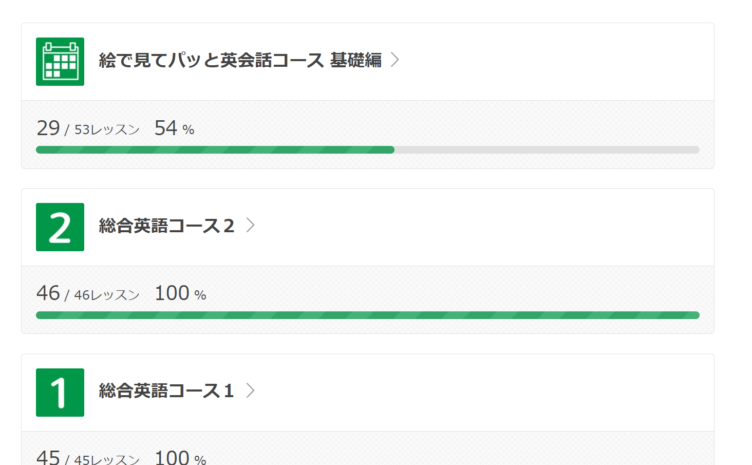Click the 54% progress bar

367,150
